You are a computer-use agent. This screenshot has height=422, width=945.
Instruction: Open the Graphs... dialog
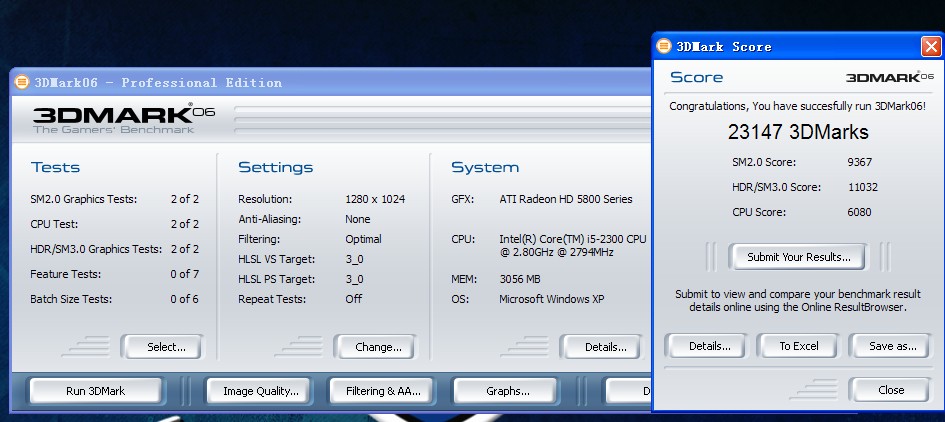(x=505, y=391)
